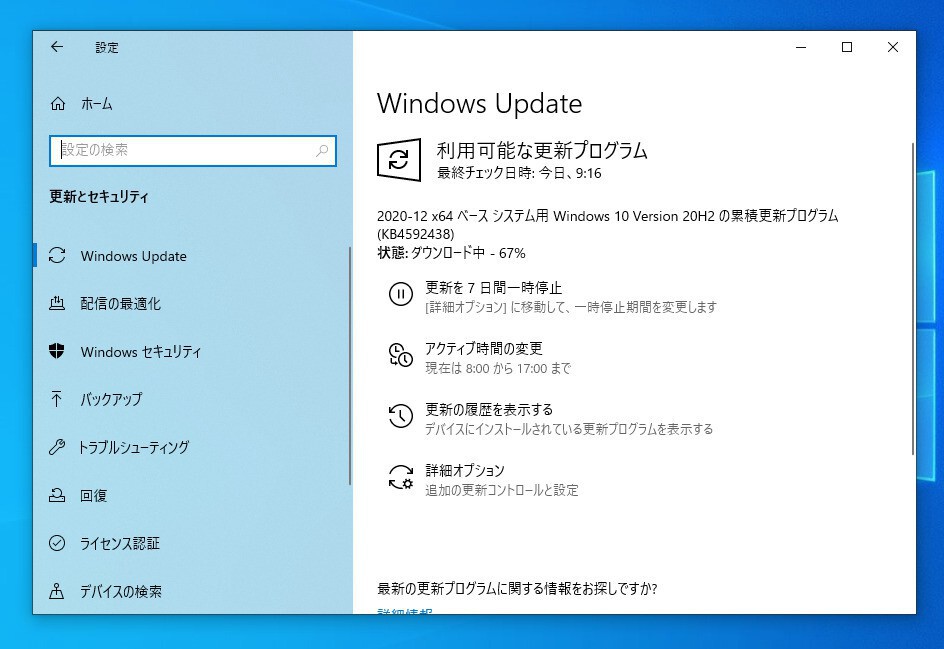Click the デバイスの検索 person locator icon

tap(57, 591)
